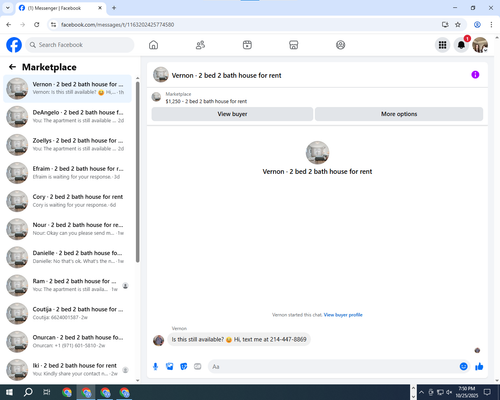The width and height of the screenshot is (500, 400).
Task: Click the View buyer button
Action: 232,114
